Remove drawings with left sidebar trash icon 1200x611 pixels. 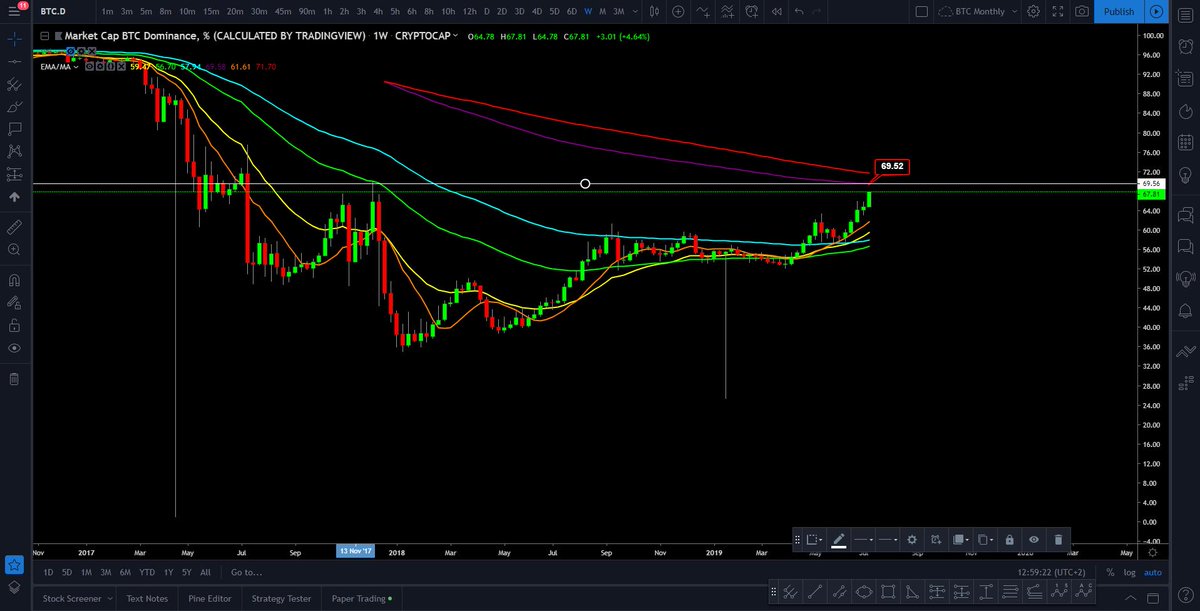(x=14, y=379)
